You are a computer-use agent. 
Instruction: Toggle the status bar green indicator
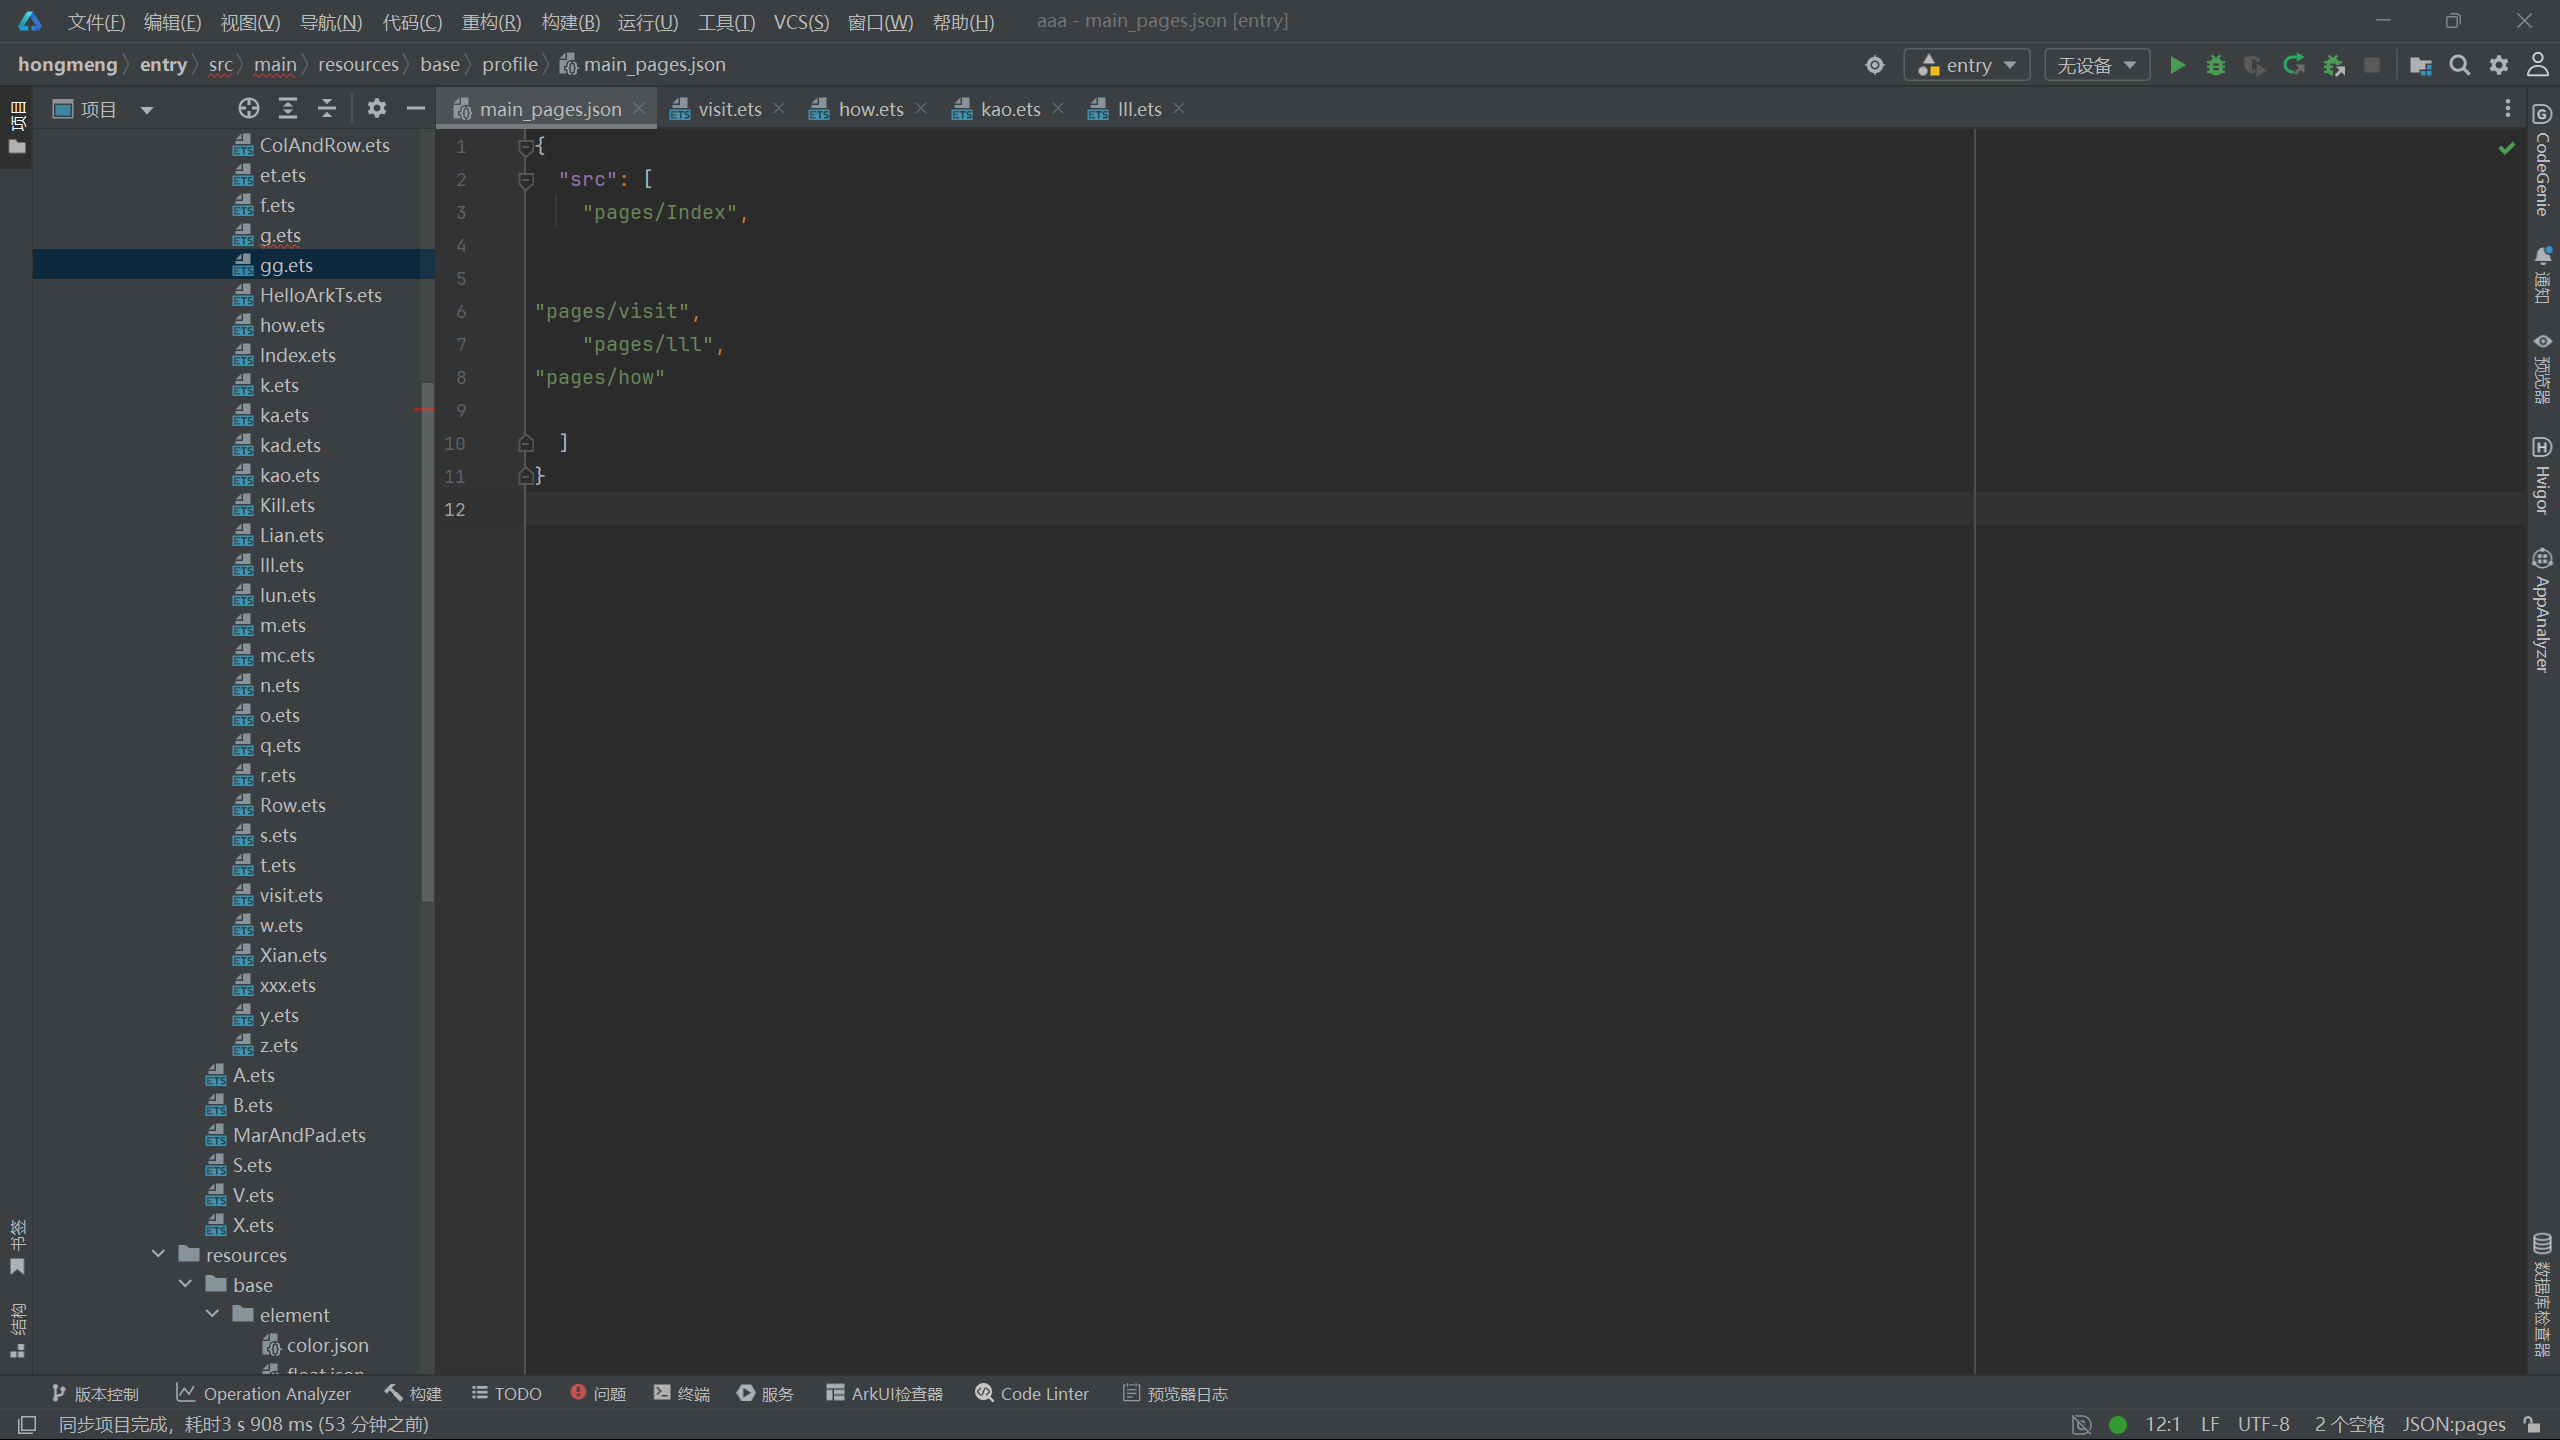click(x=2118, y=1424)
